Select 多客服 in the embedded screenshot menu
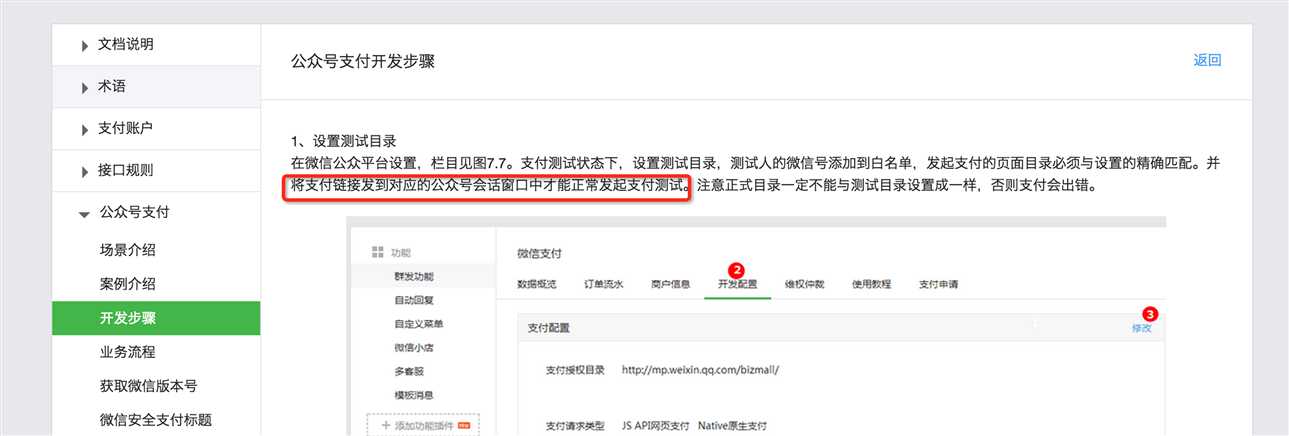The height and width of the screenshot is (436, 1289). 409,371
